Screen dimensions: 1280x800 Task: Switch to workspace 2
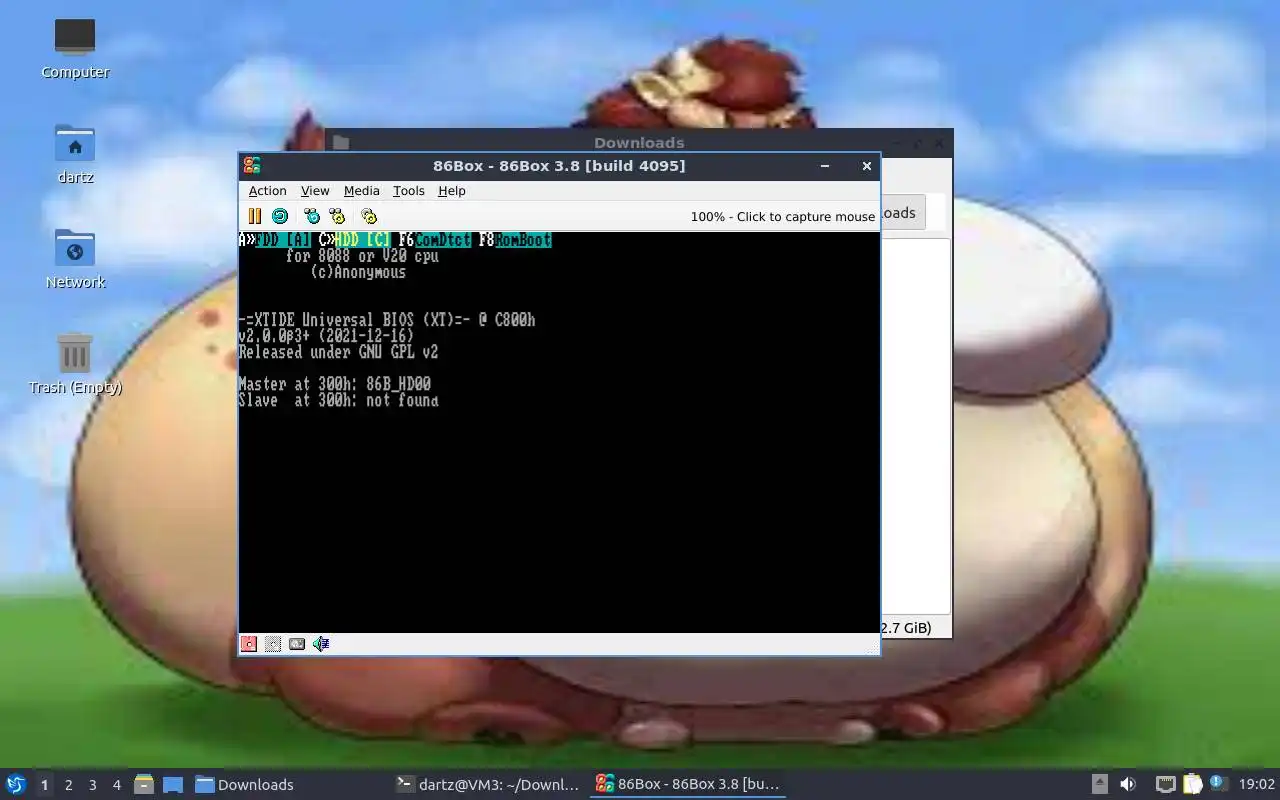[x=68, y=785]
